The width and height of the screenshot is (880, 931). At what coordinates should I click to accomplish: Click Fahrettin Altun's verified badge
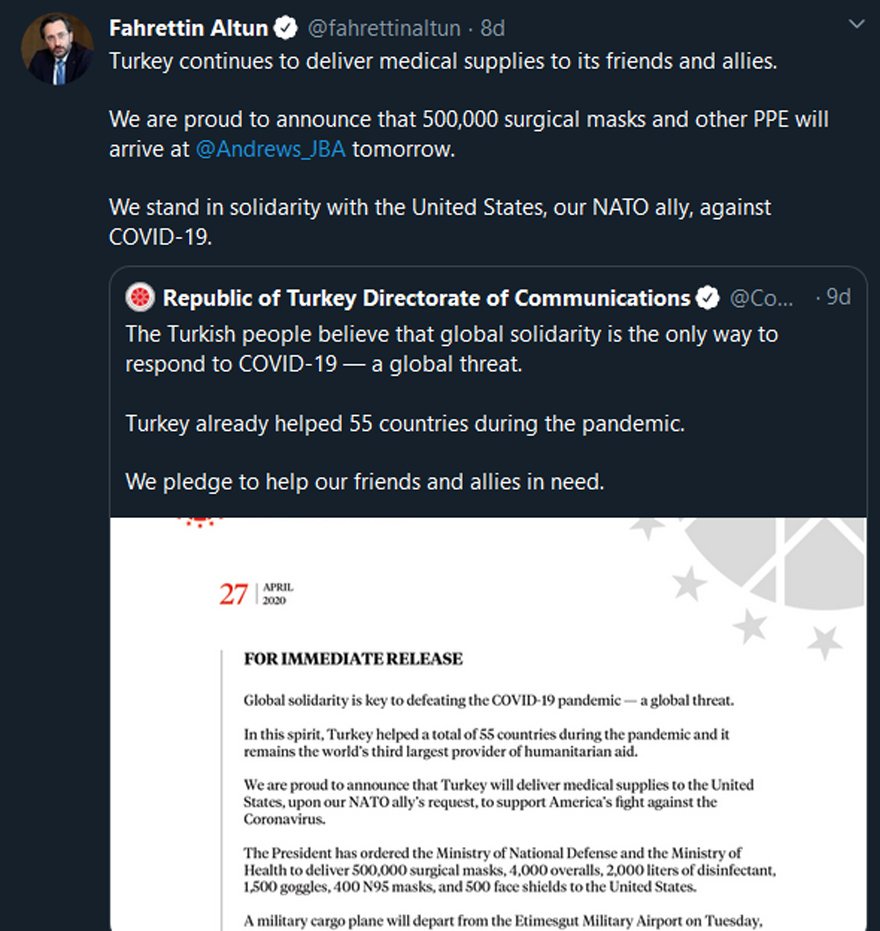point(286,28)
